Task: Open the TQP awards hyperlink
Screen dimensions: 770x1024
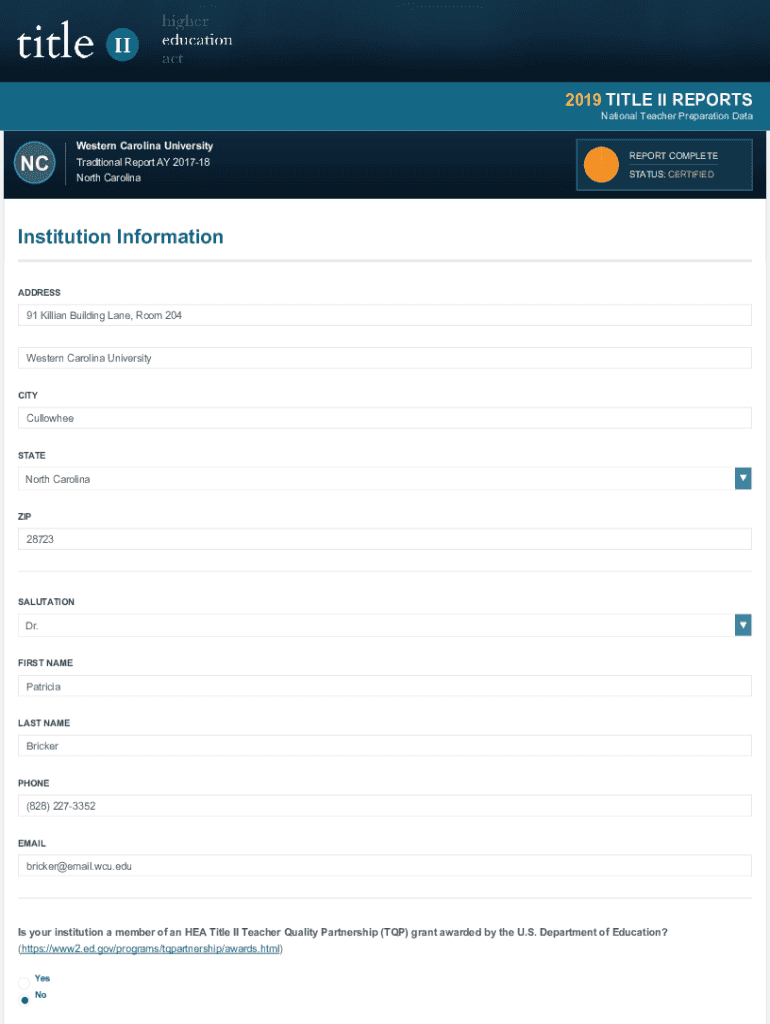Action: click(x=150, y=948)
